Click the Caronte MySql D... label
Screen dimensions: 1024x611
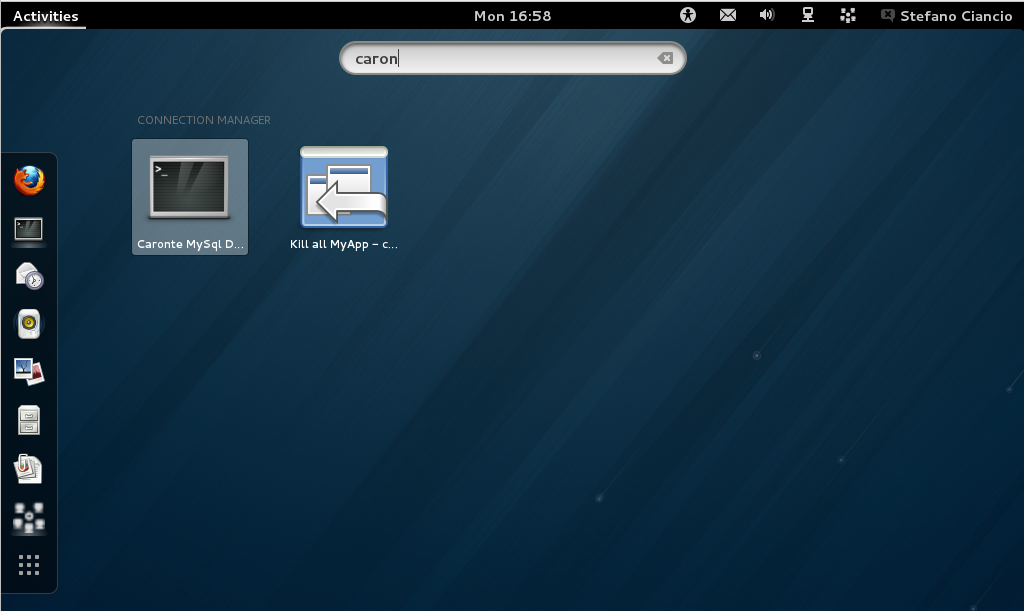point(190,244)
